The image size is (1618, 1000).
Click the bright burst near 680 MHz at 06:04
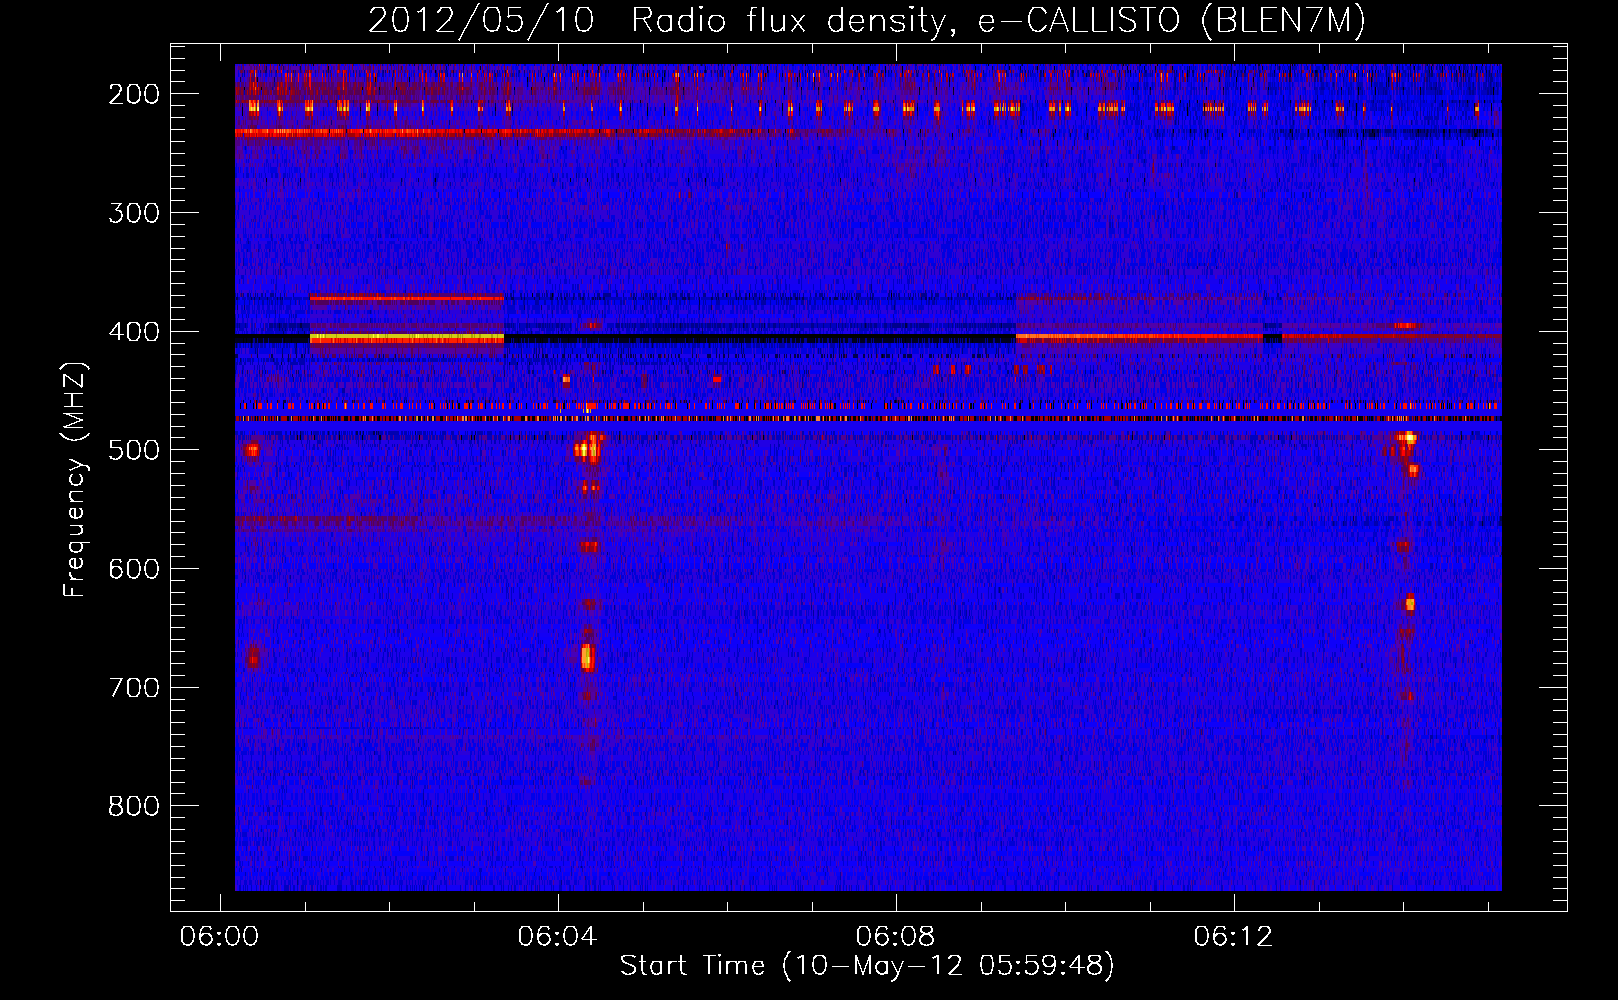[x=587, y=657]
